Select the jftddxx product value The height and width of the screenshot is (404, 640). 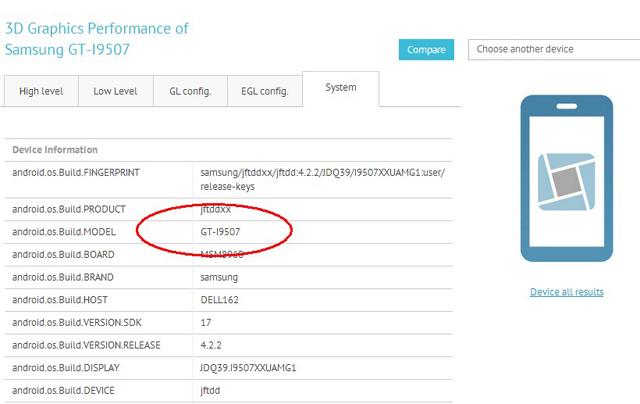tap(216, 209)
